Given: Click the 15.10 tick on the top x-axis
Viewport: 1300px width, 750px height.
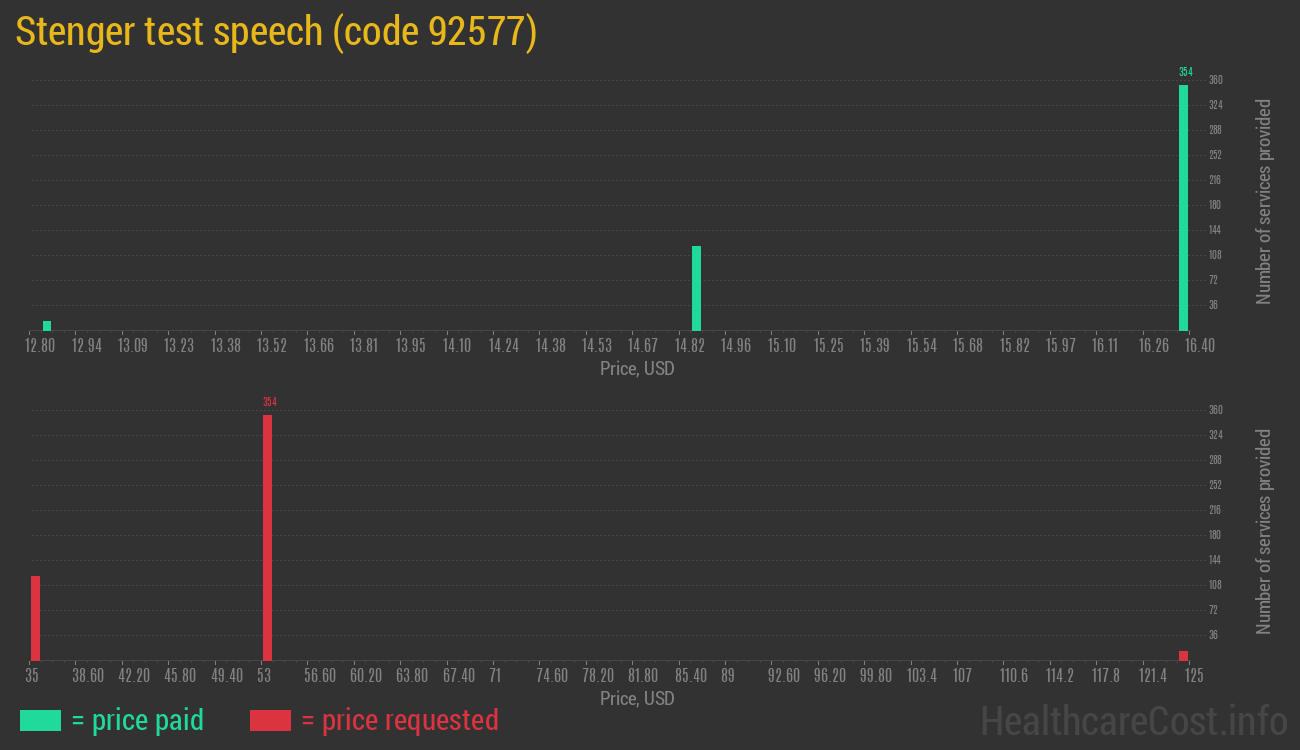Looking at the screenshot, I should (x=782, y=346).
